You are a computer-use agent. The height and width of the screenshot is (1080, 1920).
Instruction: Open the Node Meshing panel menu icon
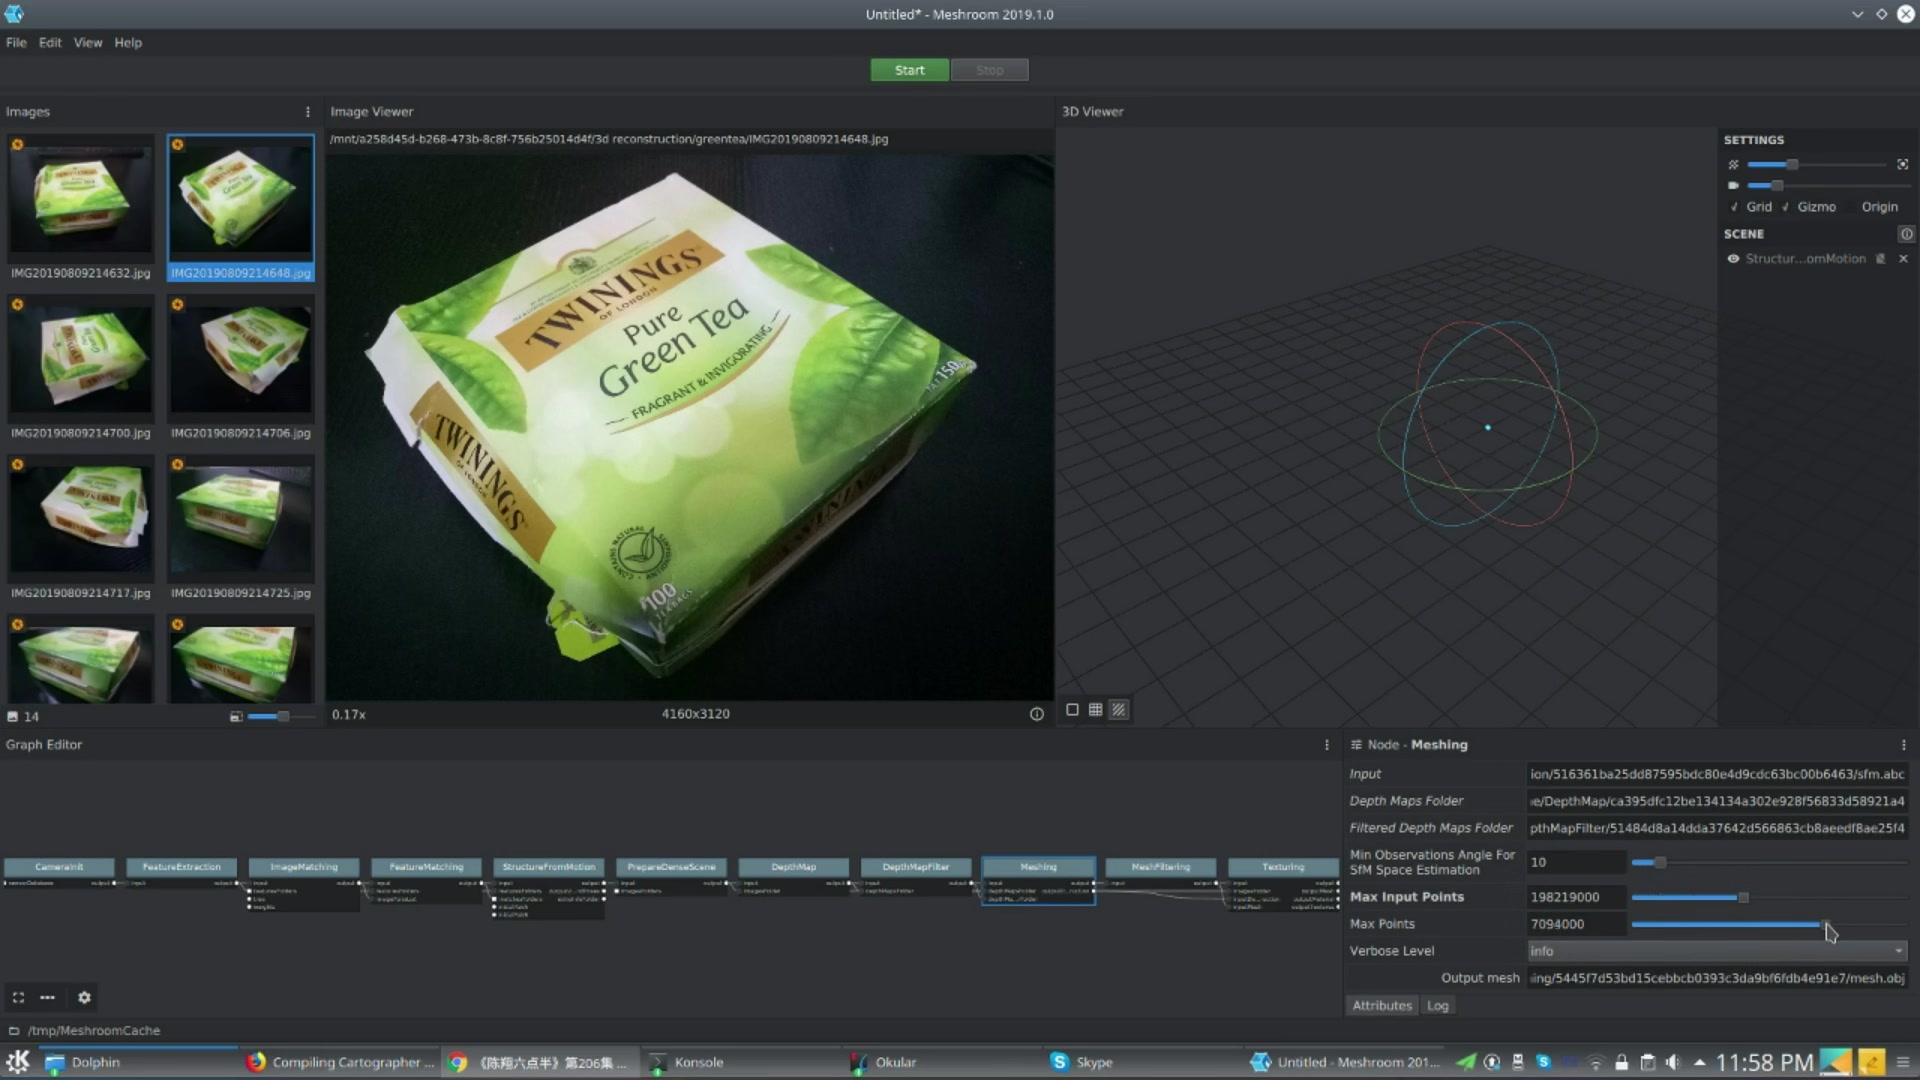click(1903, 744)
